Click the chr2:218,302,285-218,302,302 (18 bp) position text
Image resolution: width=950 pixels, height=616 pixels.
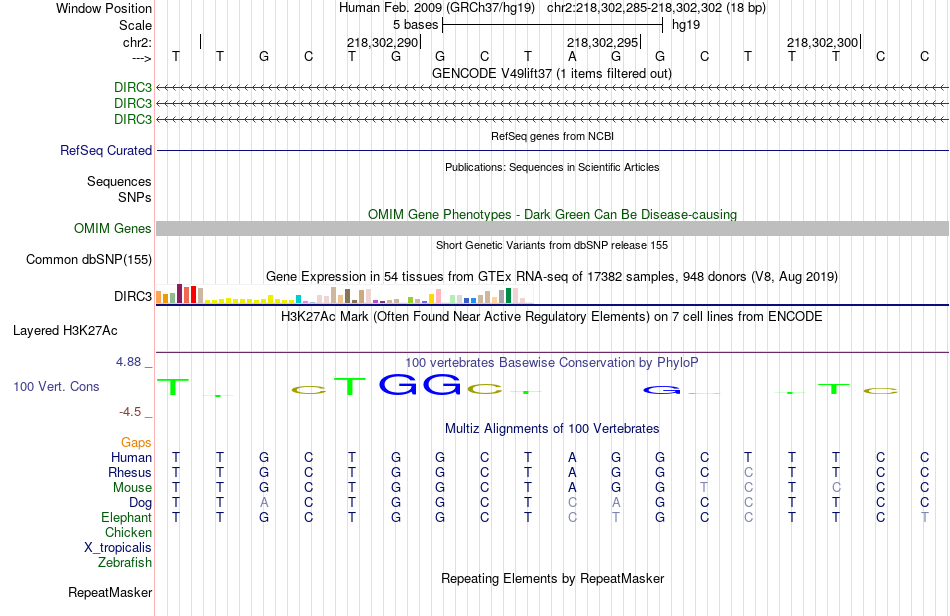(656, 8)
